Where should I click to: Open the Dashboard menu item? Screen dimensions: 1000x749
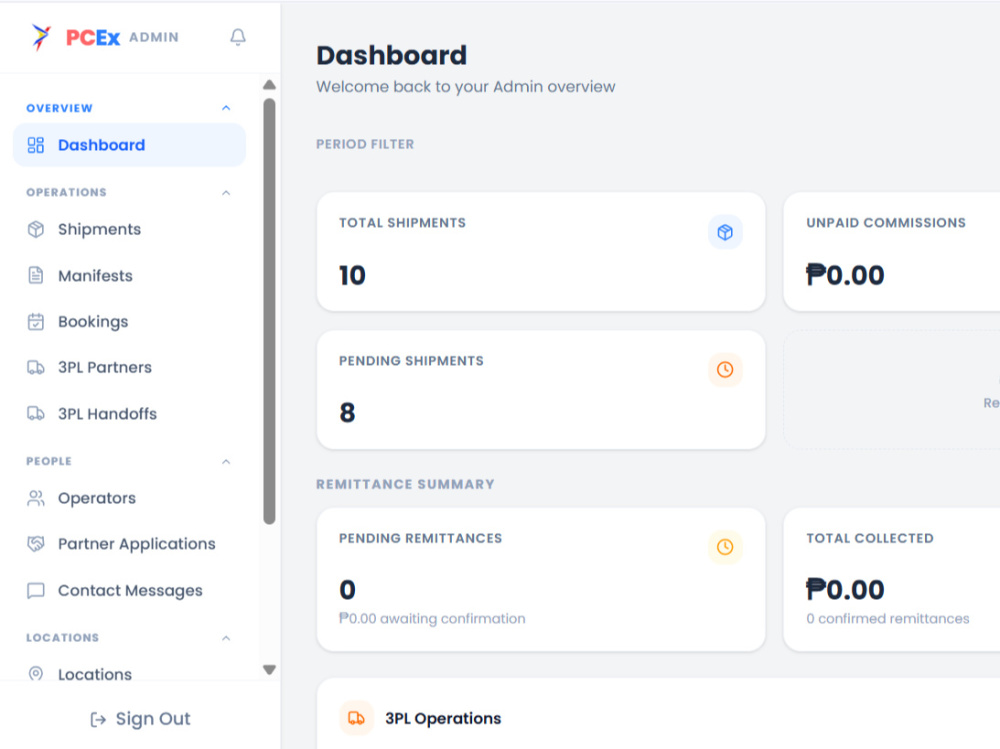129,145
